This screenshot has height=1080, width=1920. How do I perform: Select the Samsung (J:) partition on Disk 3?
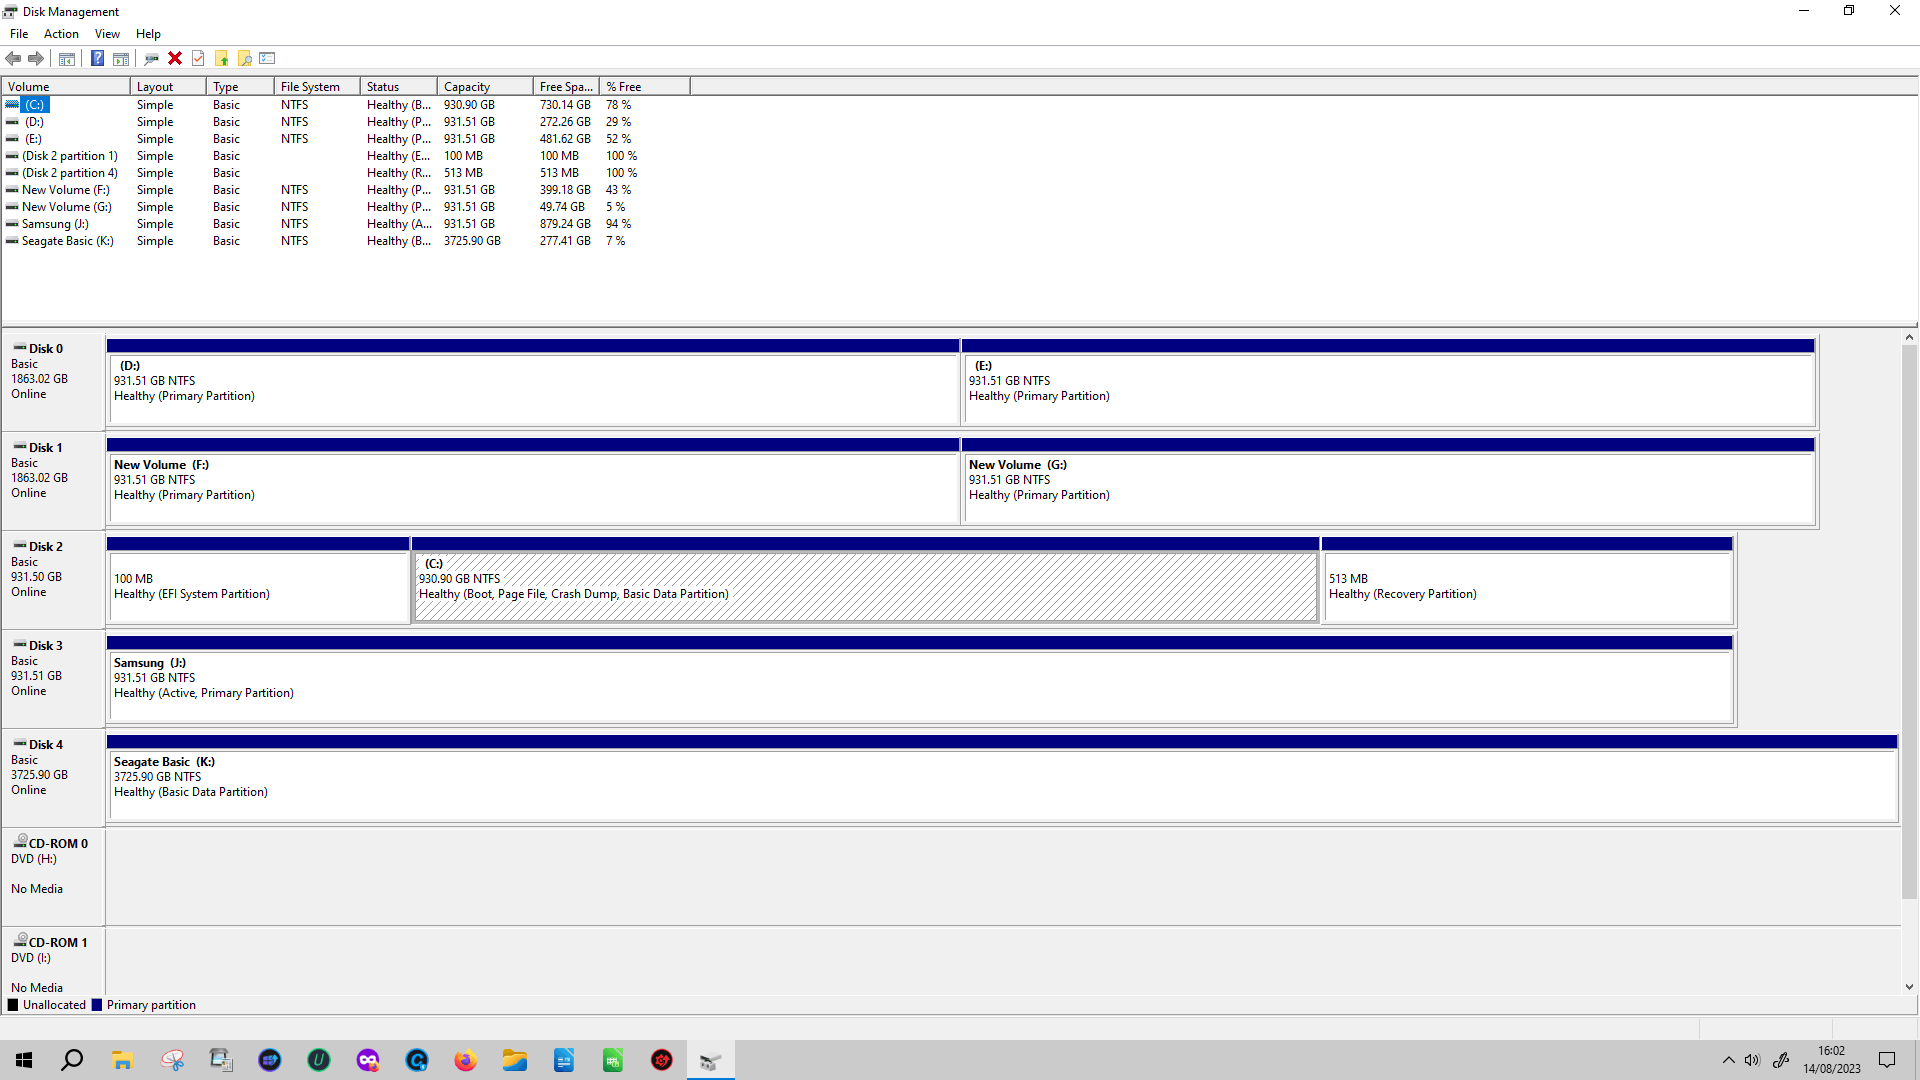(x=920, y=686)
